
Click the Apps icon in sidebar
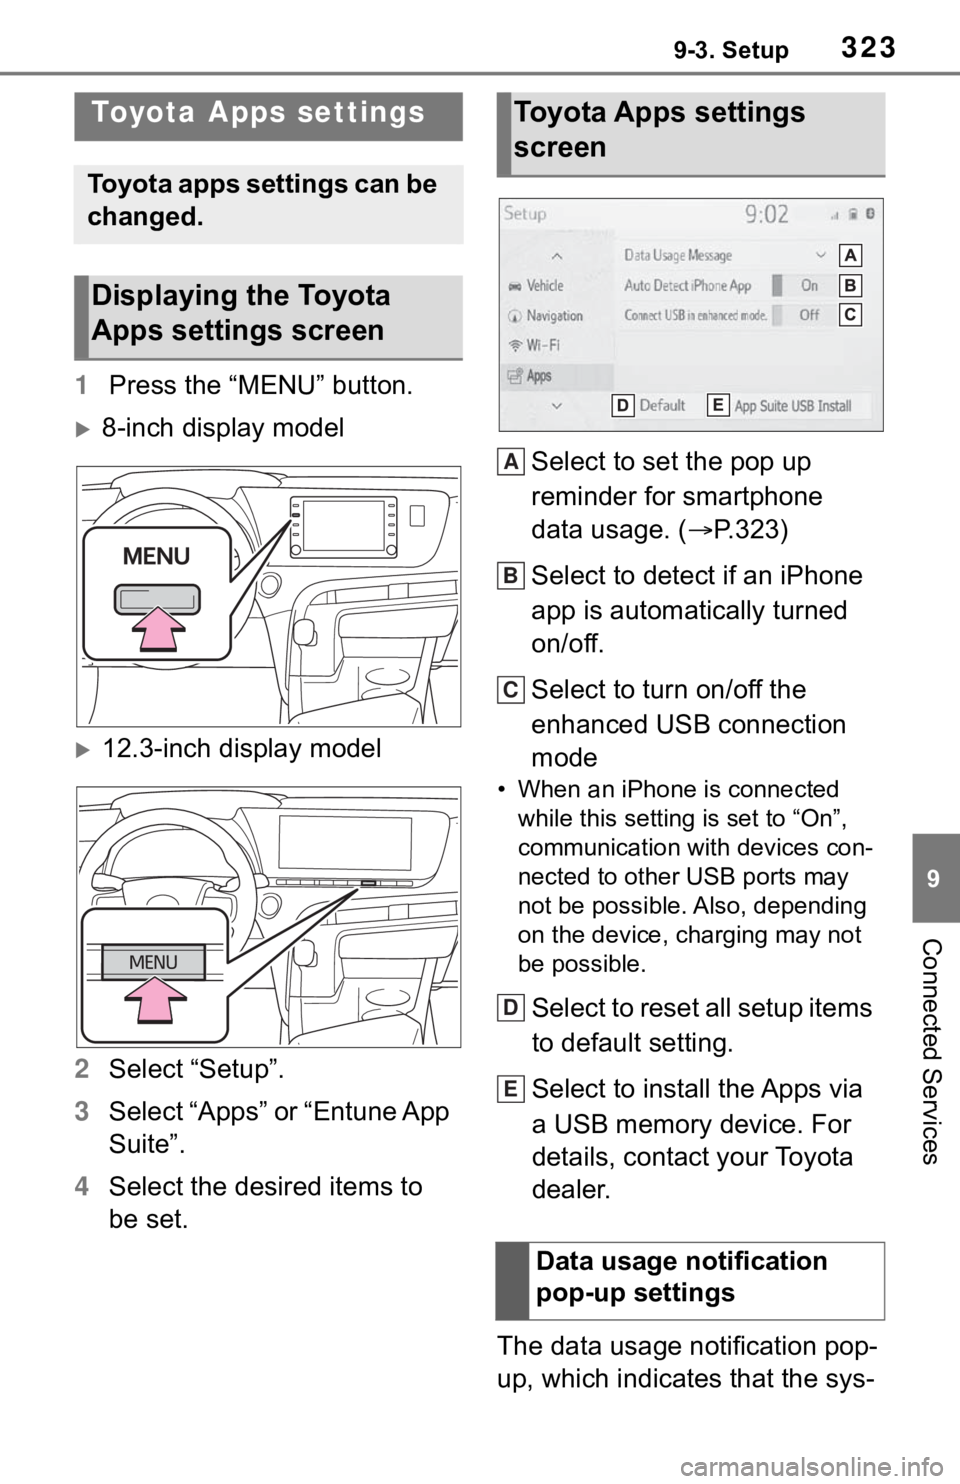click(514, 377)
